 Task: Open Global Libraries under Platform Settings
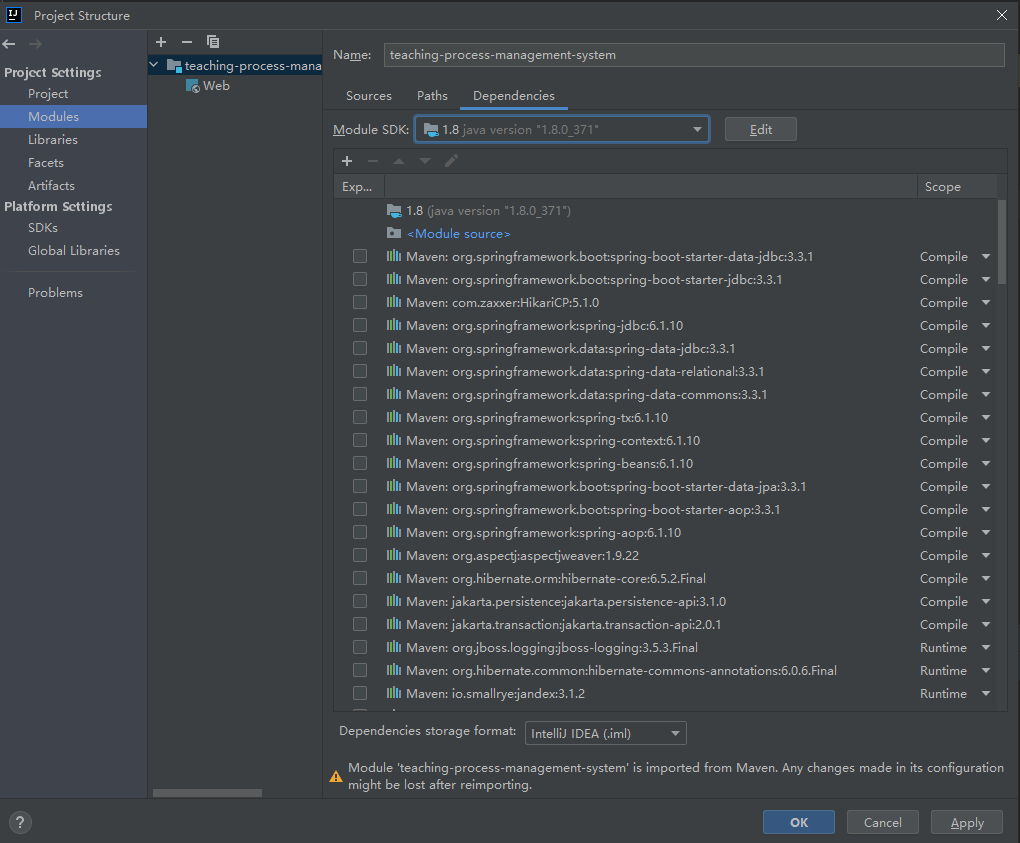click(x=74, y=250)
